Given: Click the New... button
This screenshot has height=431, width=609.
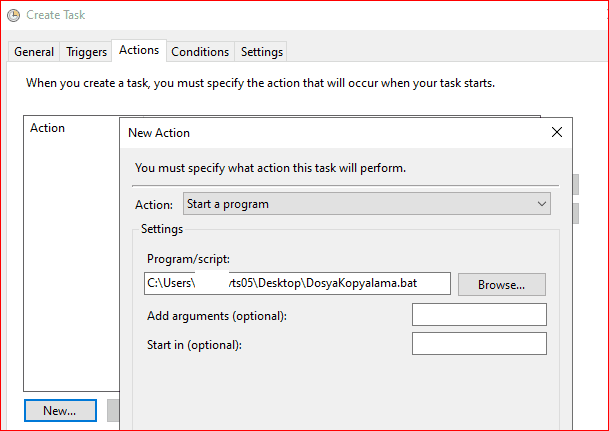Looking at the screenshot, I should click(60, 411).
